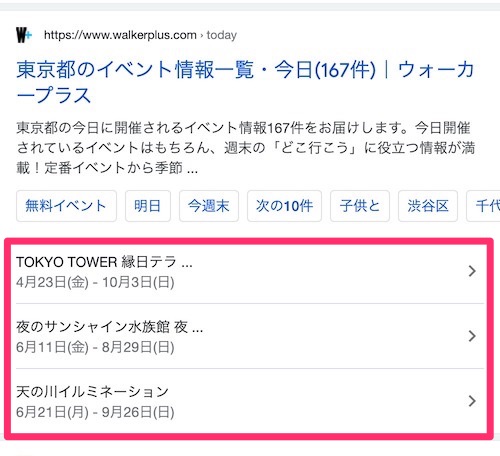Expand the TOKYO TOWER event chevron
Viewport: 500px width, 456px height.
coord(472,271)
